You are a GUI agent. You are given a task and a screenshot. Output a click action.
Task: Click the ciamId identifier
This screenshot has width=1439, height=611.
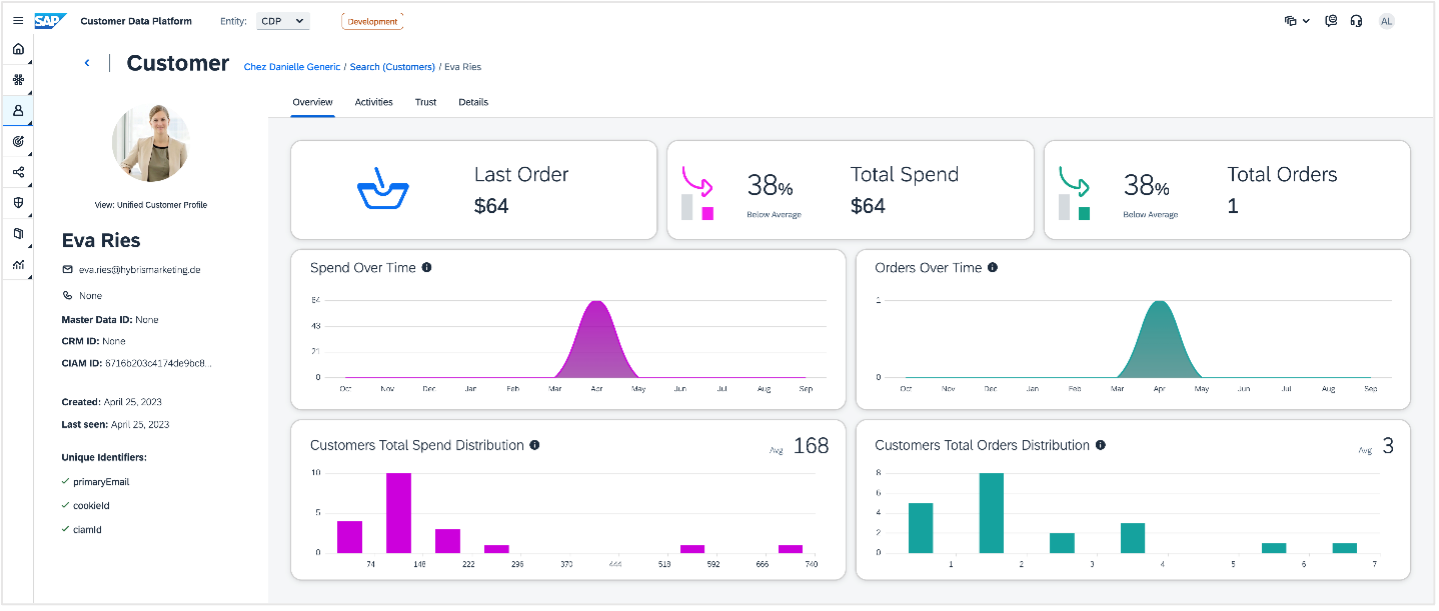pyautogui.click(x=88, y=530)
